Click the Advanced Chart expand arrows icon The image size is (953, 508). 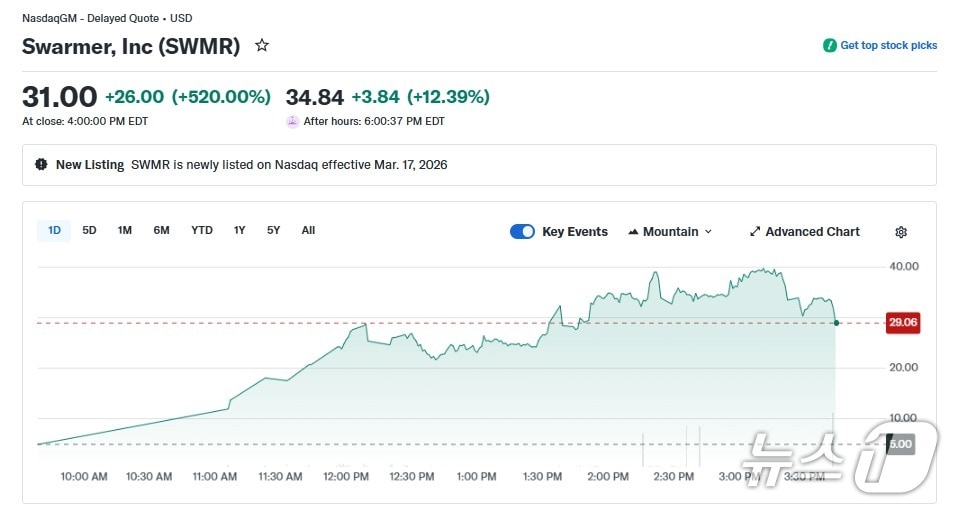tap(755, 232)
